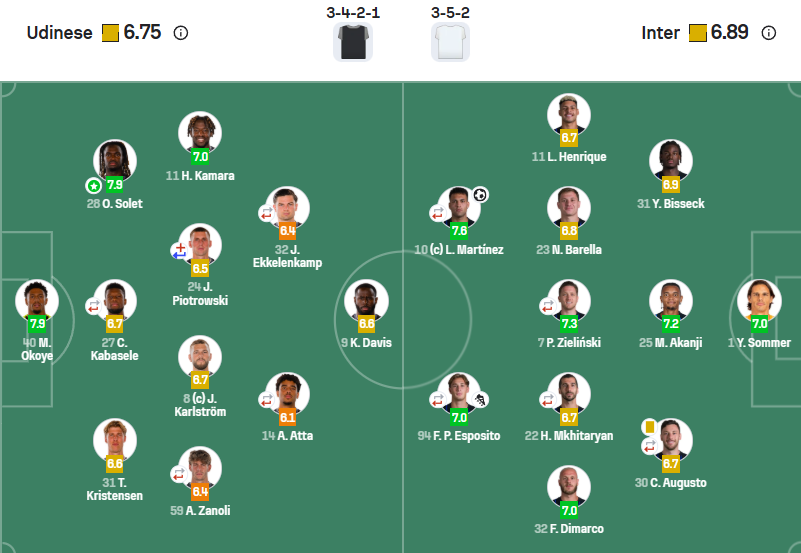801x553 pixels.
Task: Click the N. Barella name label
Action: click(x=568, y=249)
